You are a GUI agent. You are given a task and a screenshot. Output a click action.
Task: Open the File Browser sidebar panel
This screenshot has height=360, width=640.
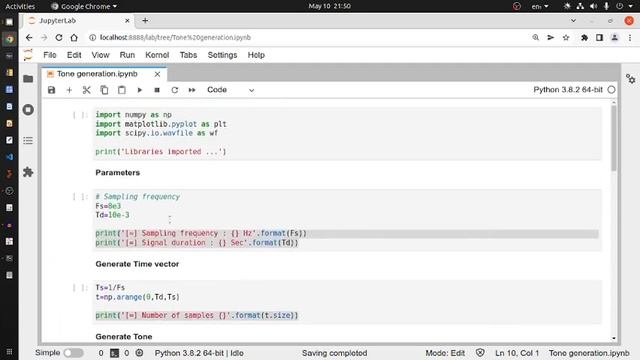tap(28, 79)
